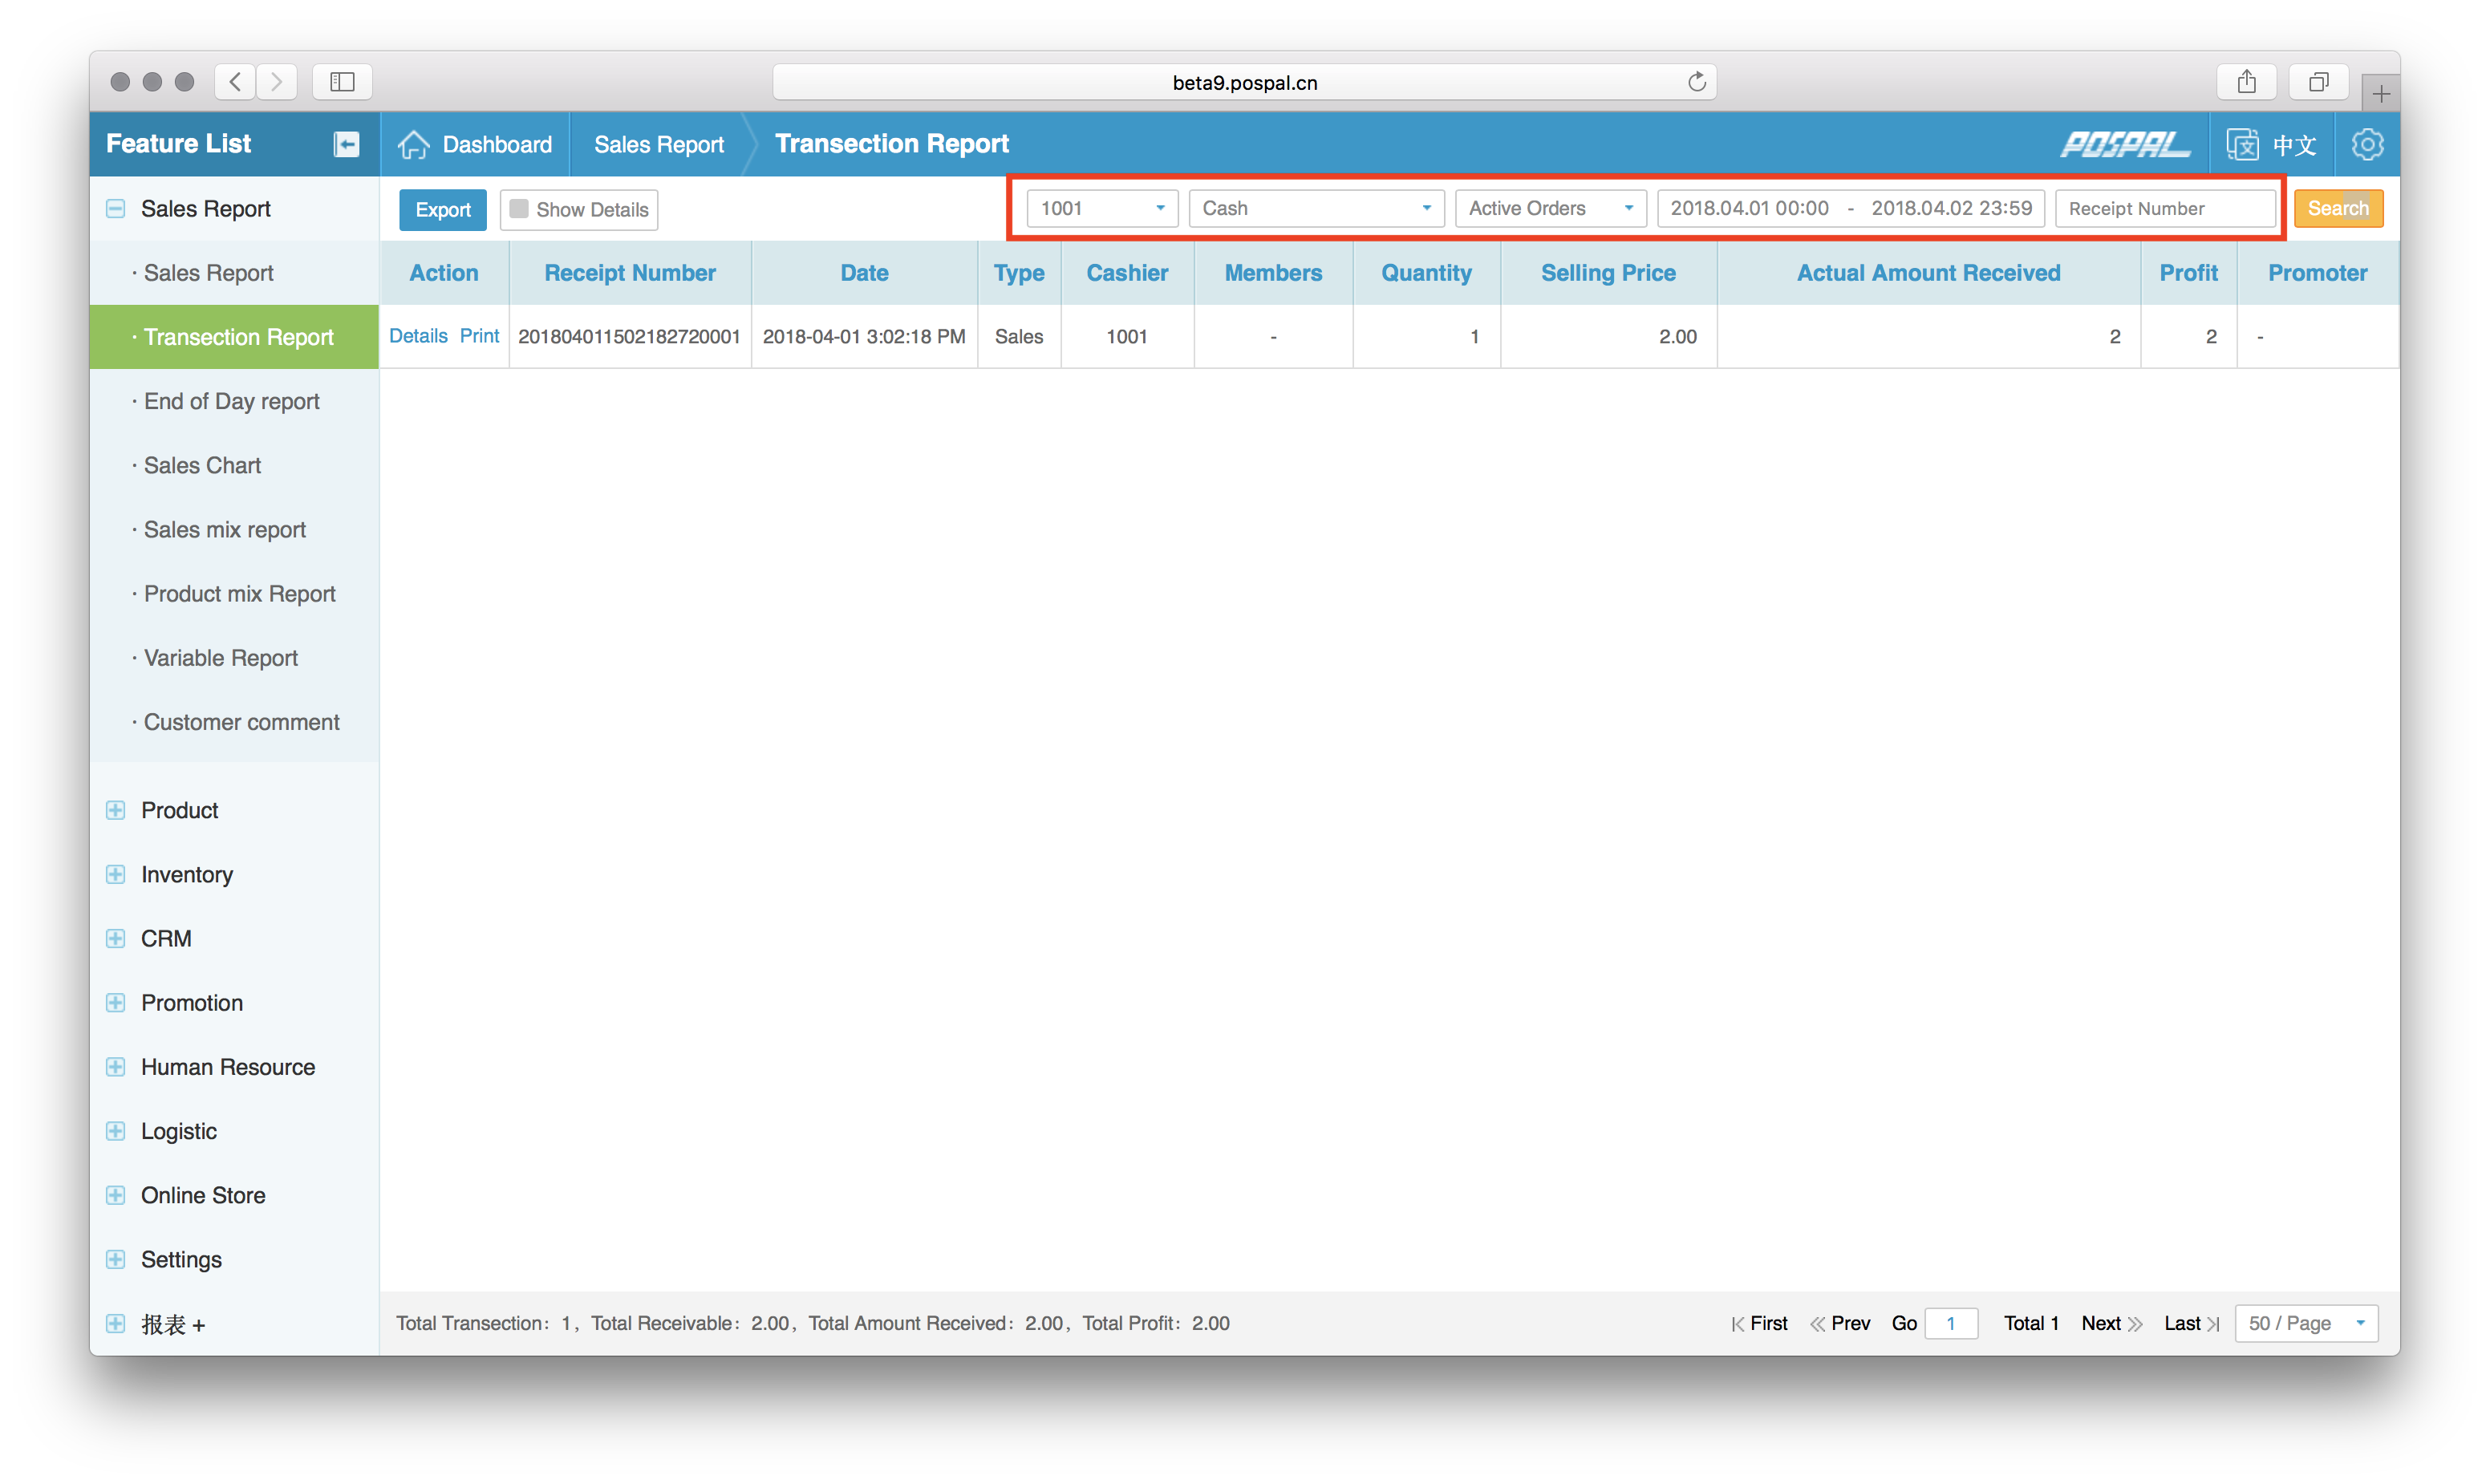
Task: Go to the Sales Chart menu item
Action: [202, 465]
